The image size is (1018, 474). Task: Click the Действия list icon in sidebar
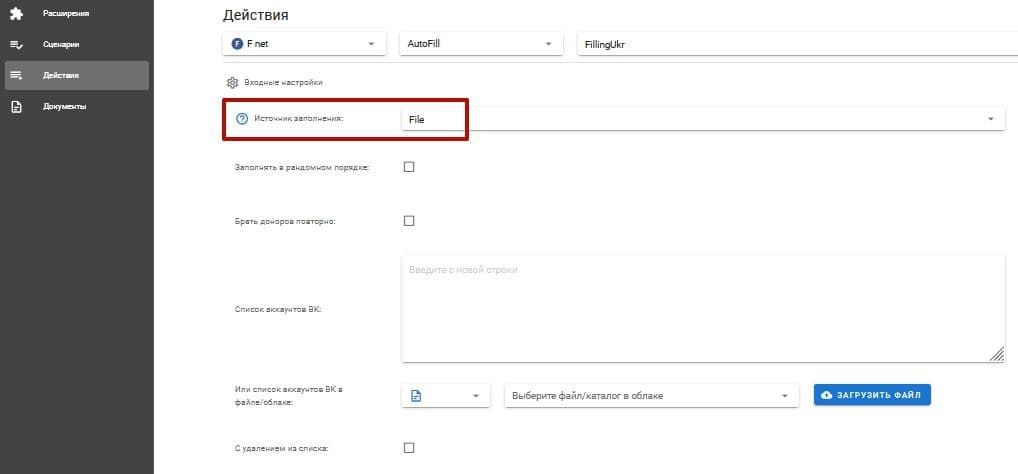16,76
